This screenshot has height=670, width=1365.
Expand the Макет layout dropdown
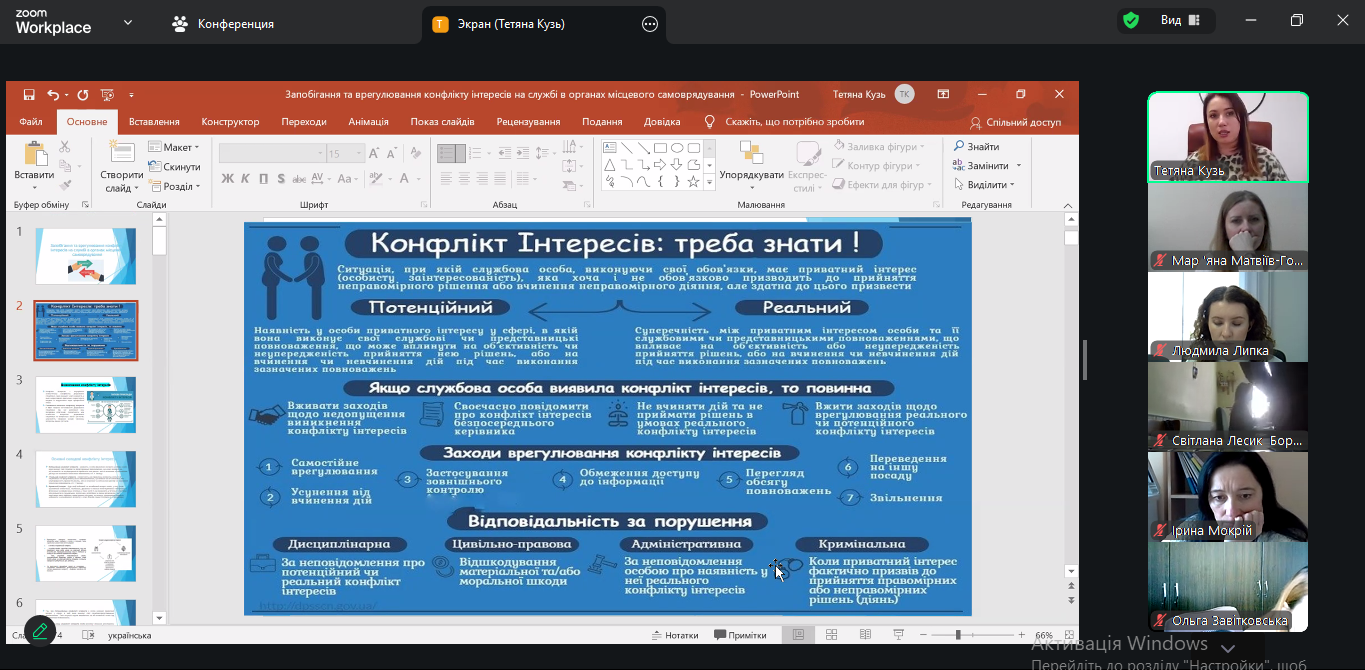pyautogui.click(x=175, y=147)
